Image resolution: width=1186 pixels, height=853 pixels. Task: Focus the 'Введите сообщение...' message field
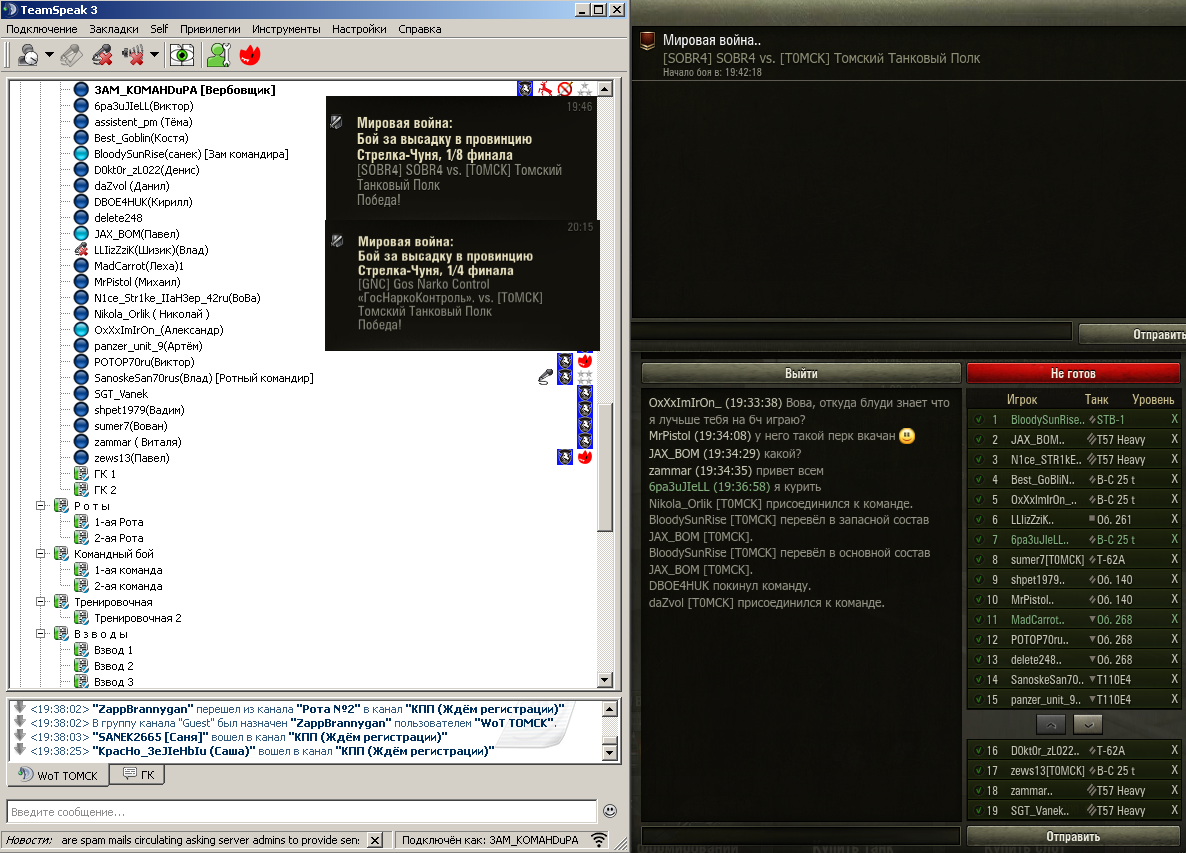(x=300, y=811)
